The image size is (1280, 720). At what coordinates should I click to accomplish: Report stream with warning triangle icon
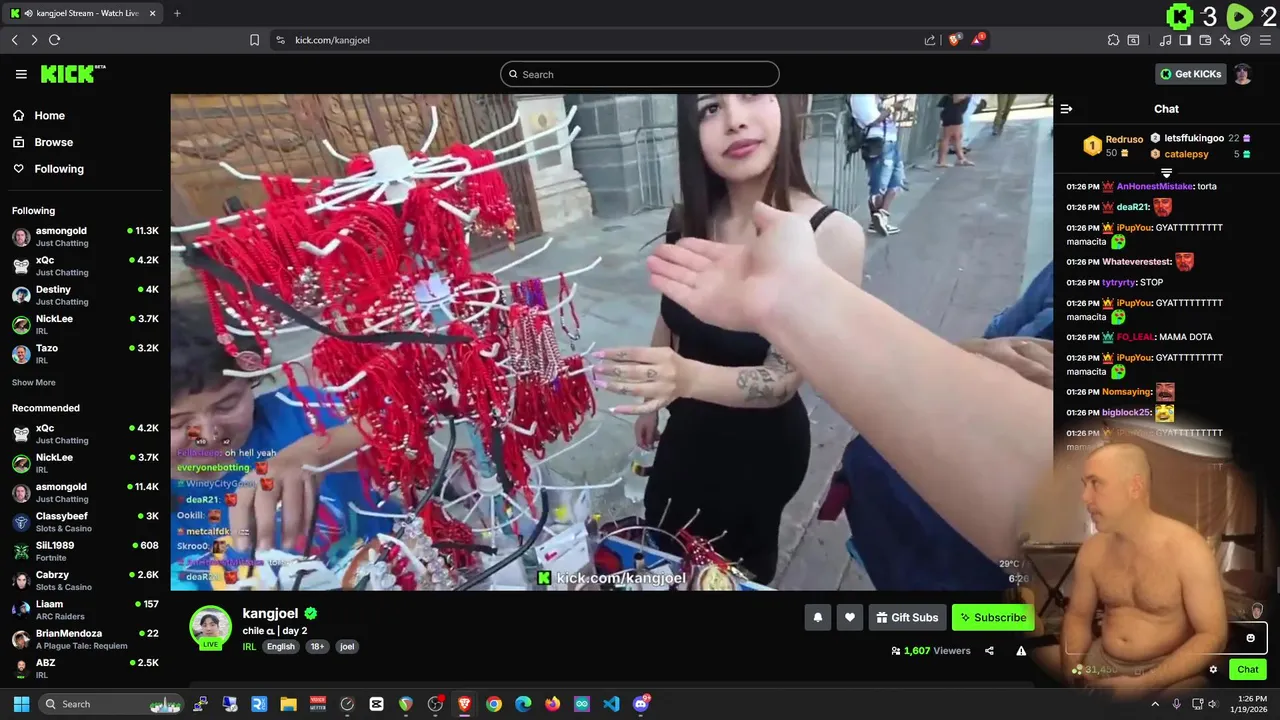1021,650
